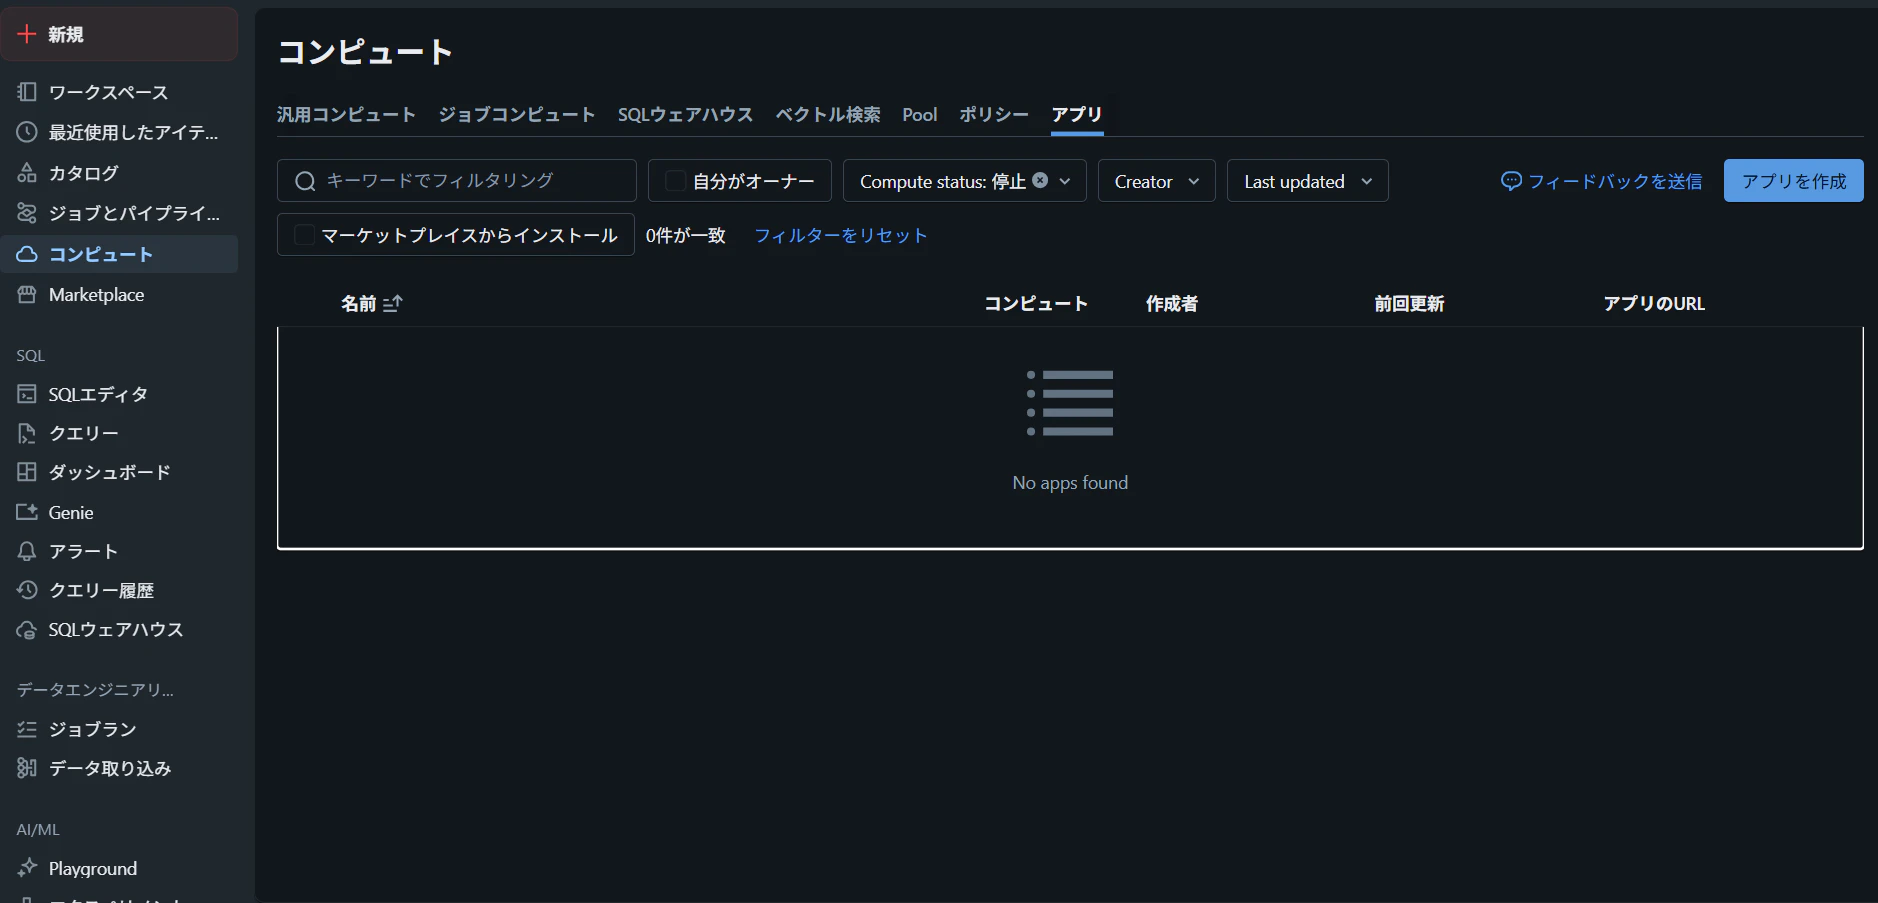
Task: Click the magnifier icon in the keyword filter
Action: [x=305, y=181]
